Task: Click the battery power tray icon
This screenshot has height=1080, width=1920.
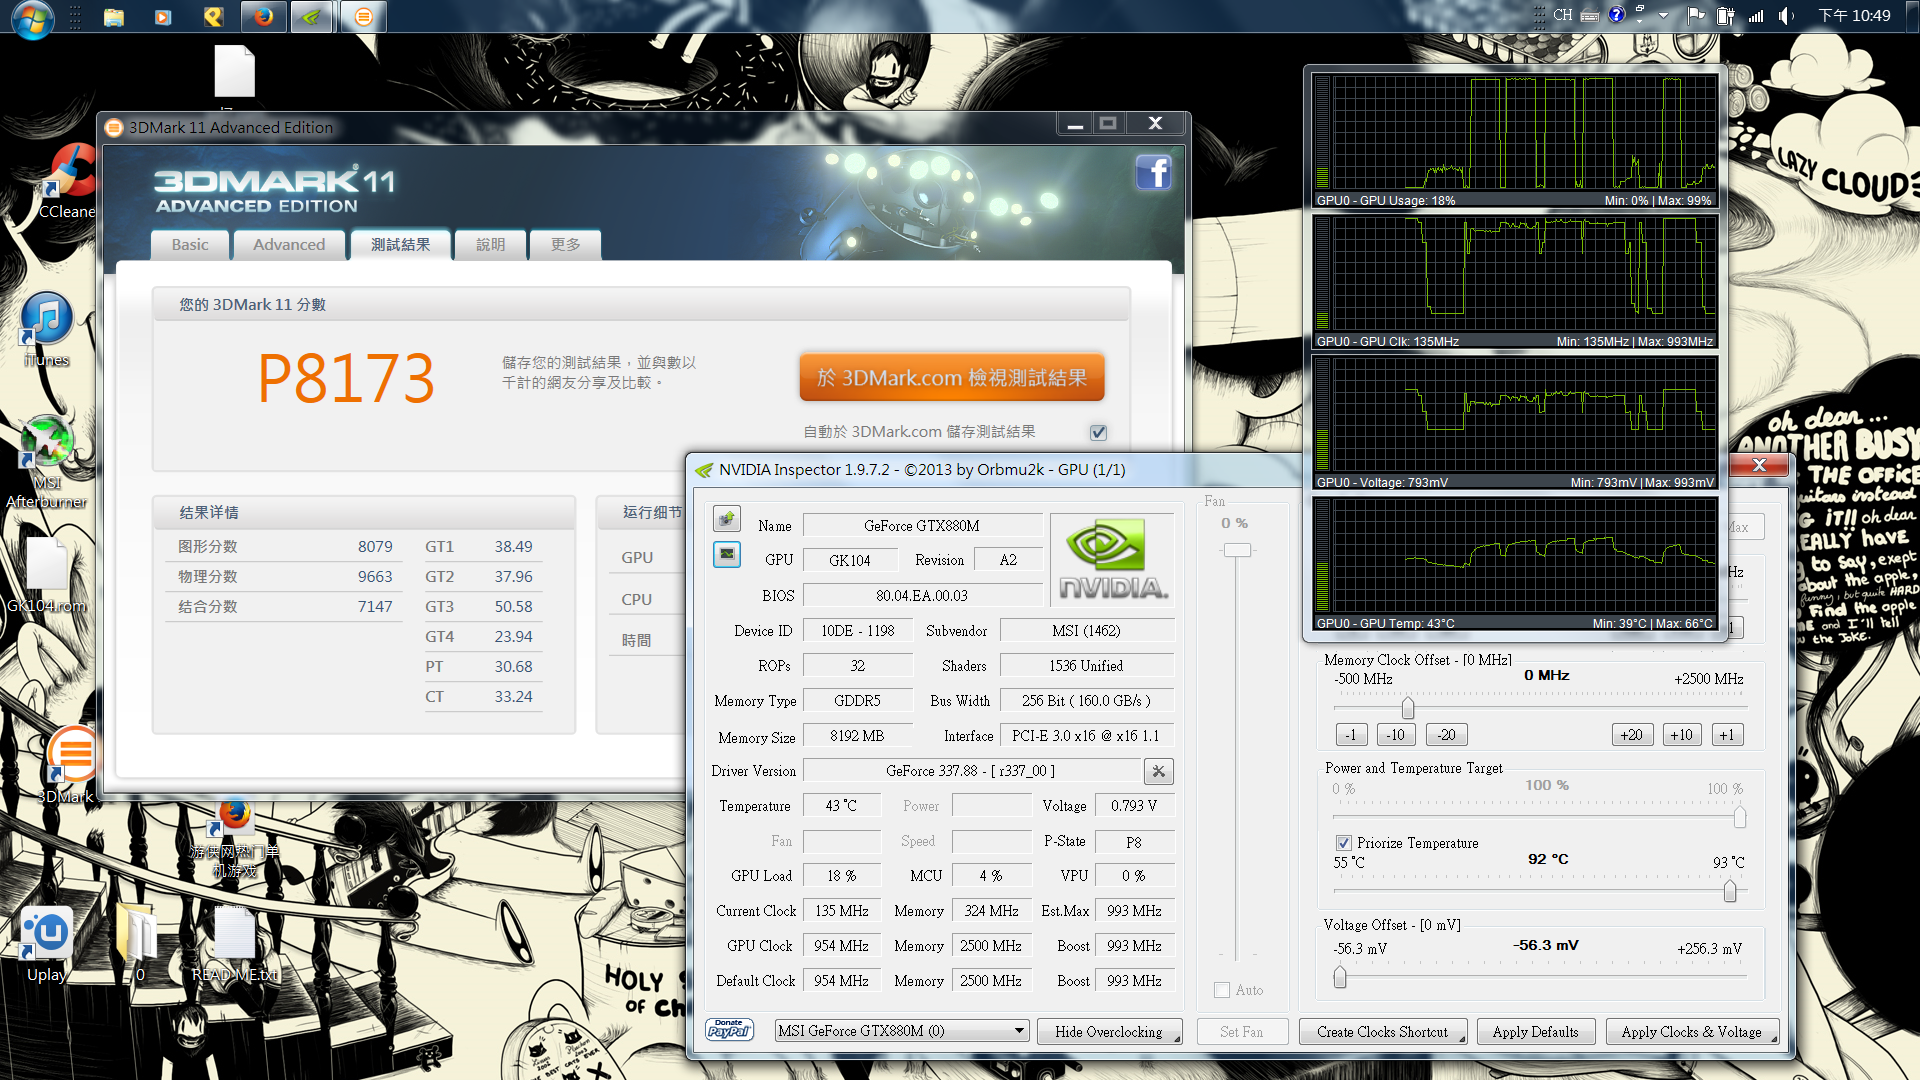Action: 1725,16
